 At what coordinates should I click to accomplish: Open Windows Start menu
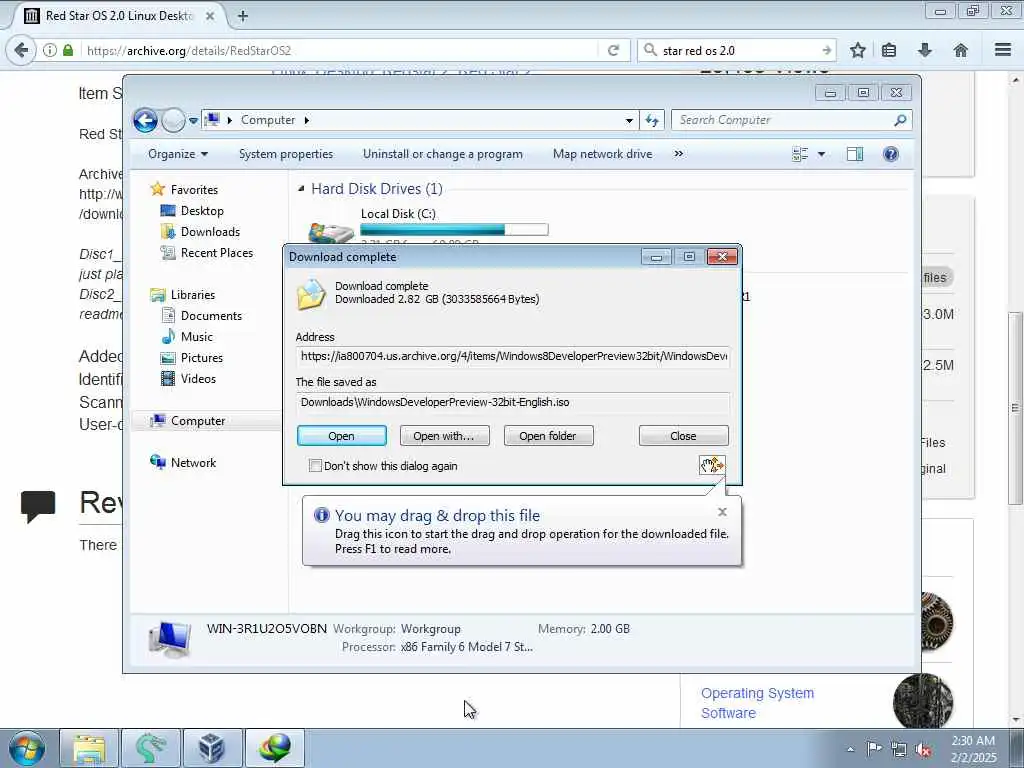pos(27,748)
